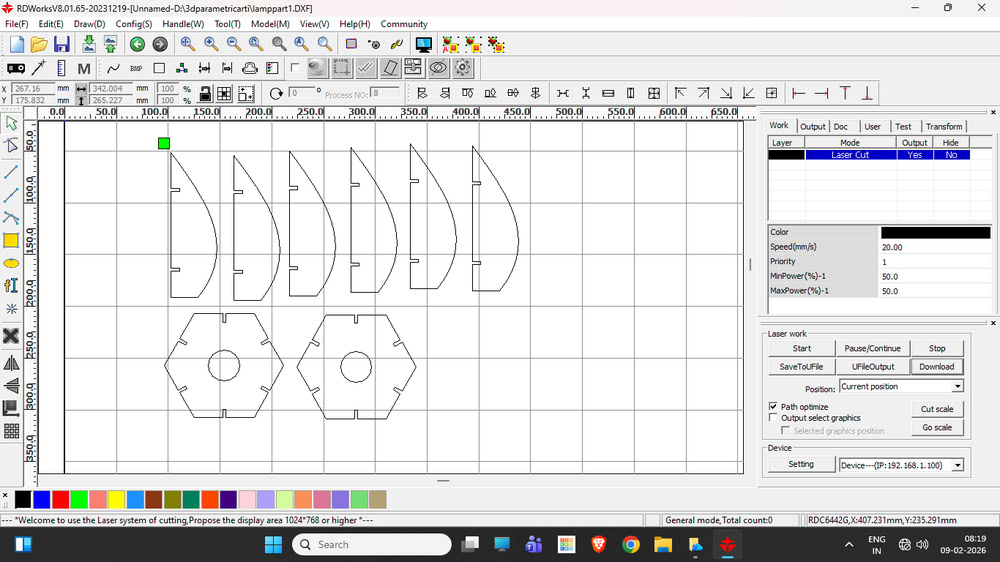The width and height of the screenshot is (1000, 562).
Task: Click the X position field 267.16
Action: click(x=33, y=89)
